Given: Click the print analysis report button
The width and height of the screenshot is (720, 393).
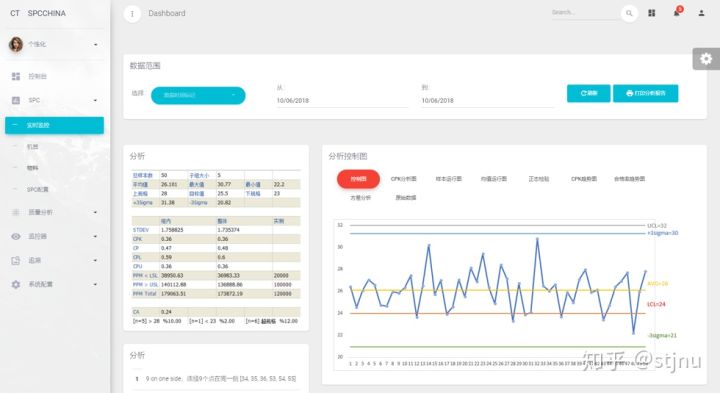Looking at the screenshot, I should click(x=645, y=93).
